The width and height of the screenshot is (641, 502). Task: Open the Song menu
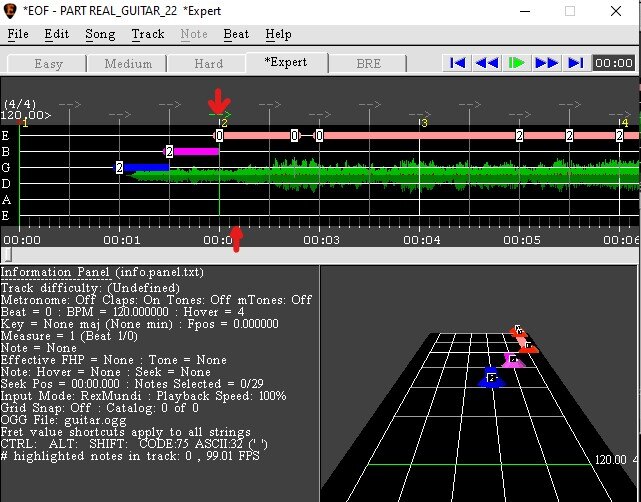[x=100, y=34]
